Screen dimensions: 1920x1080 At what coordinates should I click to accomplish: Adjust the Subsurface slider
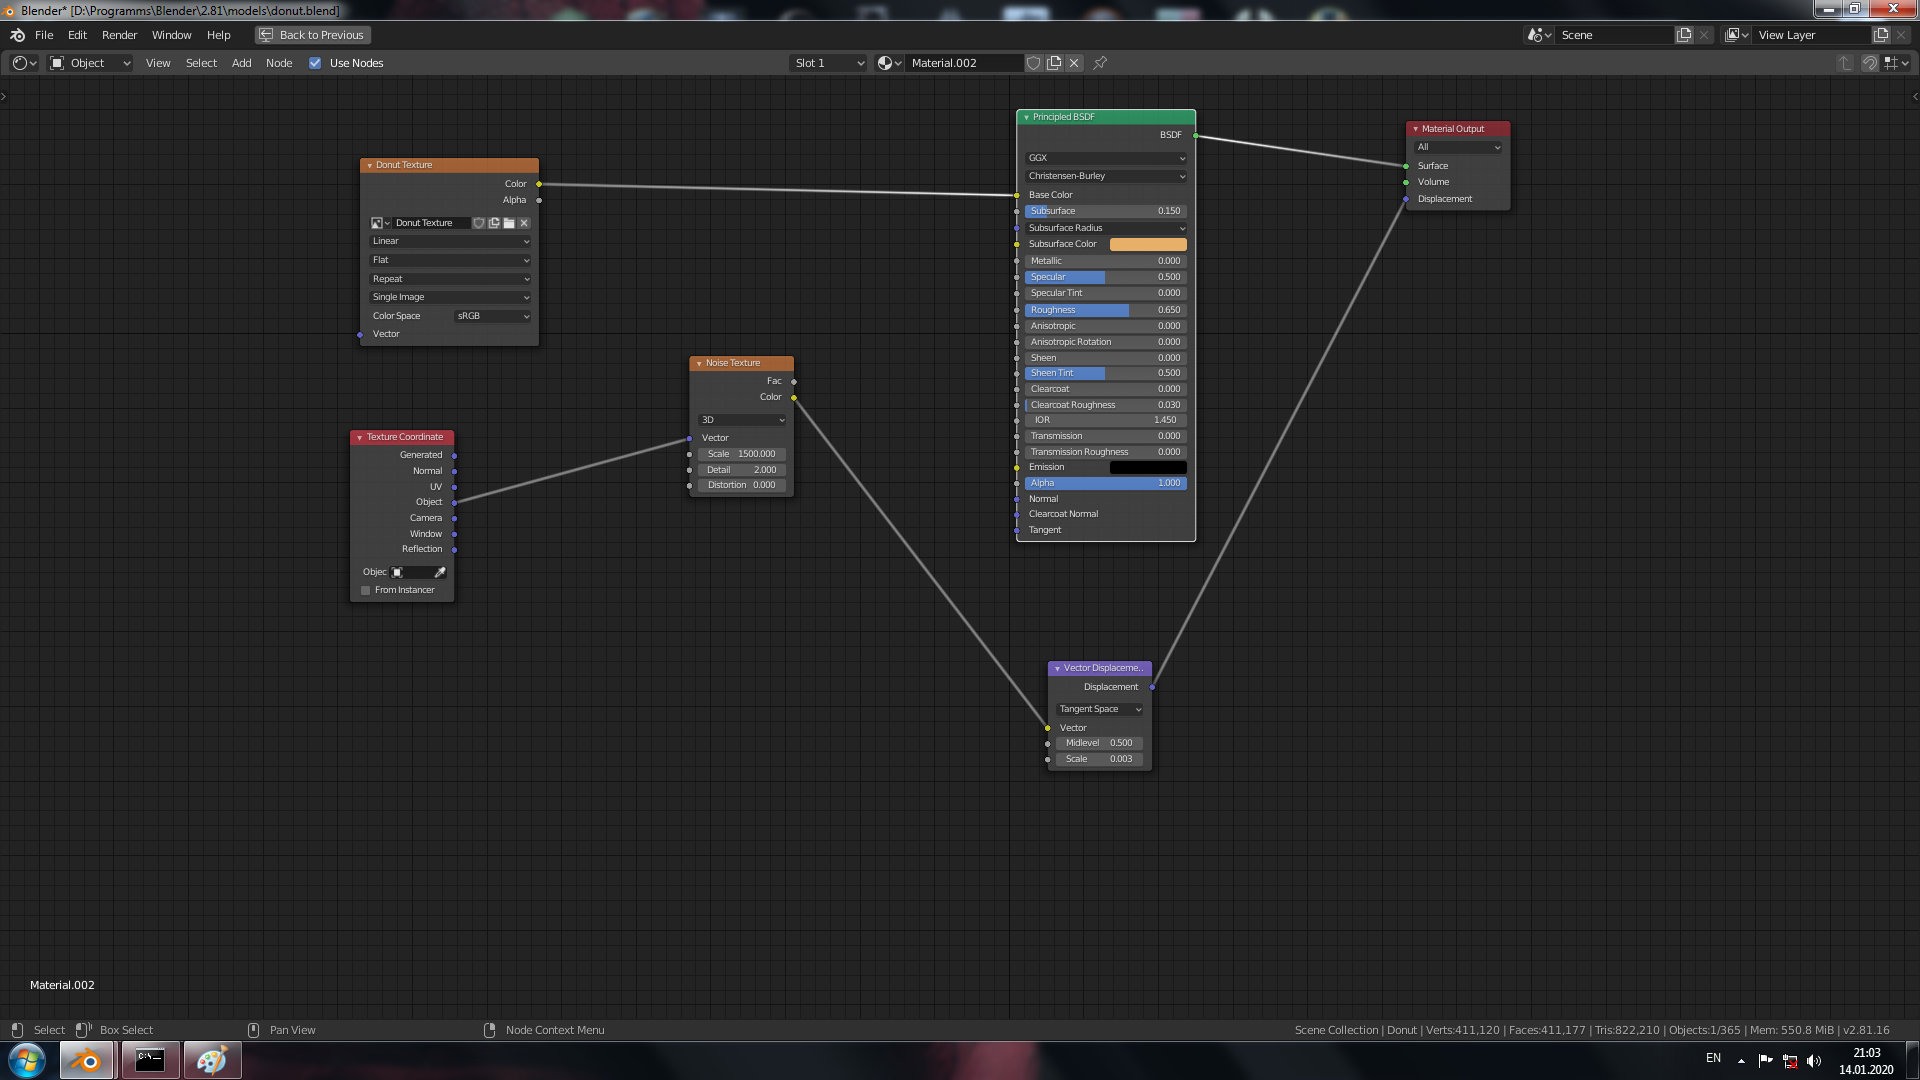(x=1106, y=211)
